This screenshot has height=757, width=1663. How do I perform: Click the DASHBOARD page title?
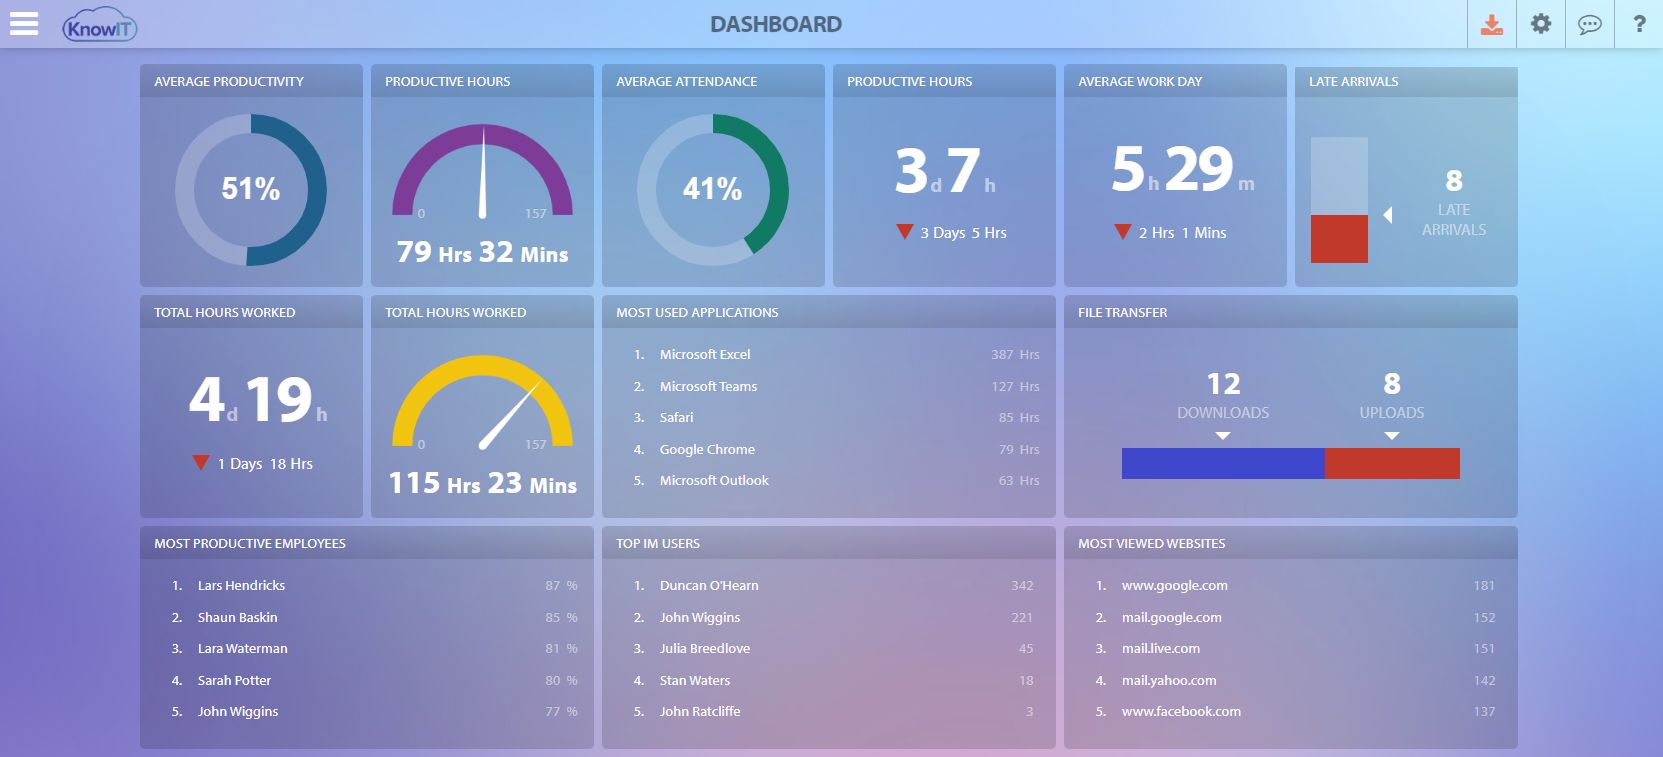tap(776, 24)
